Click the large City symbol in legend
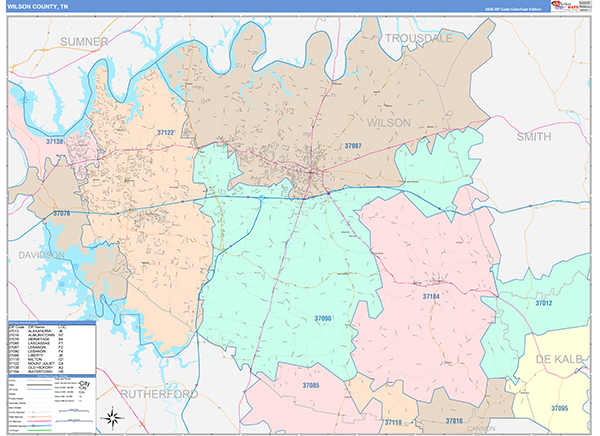The image size is (600, 436). pyautogui.click(x=84, y=384)
